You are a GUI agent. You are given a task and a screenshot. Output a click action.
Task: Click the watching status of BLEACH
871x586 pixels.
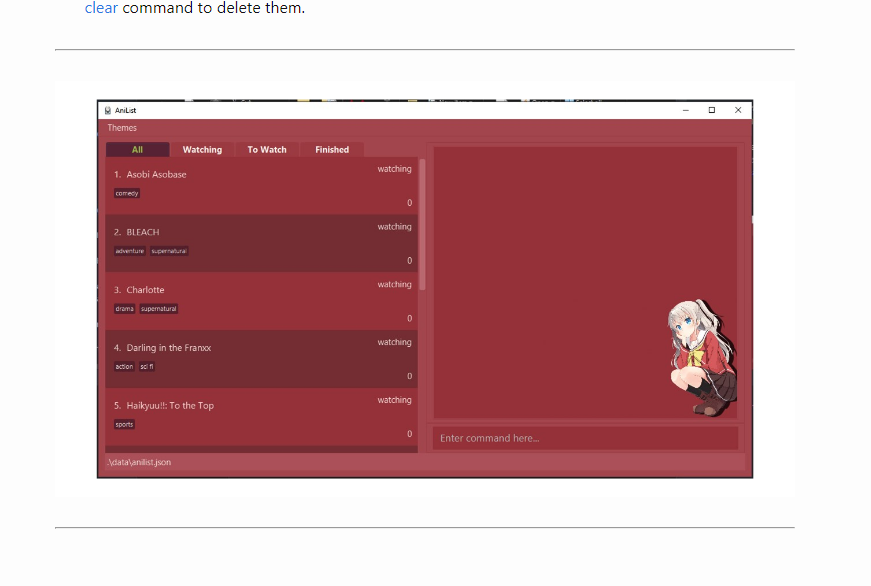tap(394, 227)
